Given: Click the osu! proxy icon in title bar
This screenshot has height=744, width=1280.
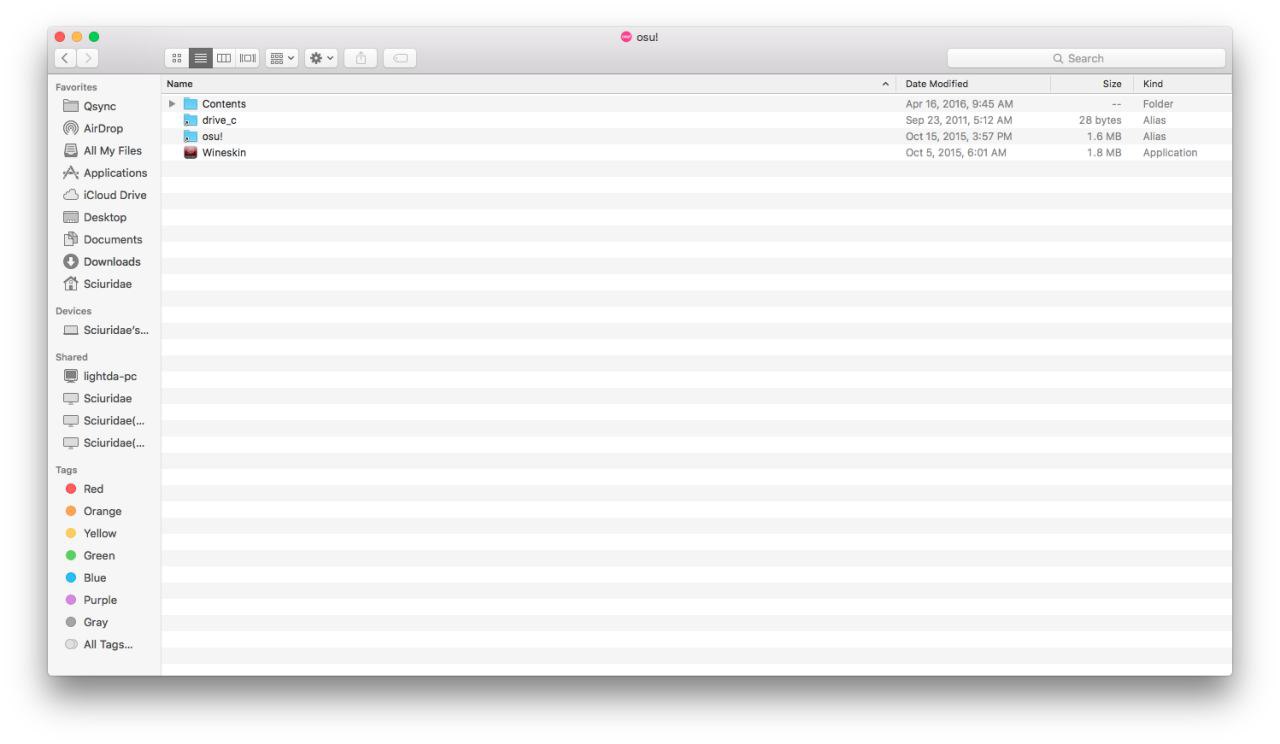Looking at the screenshot, I should click(x=627, y=37).
